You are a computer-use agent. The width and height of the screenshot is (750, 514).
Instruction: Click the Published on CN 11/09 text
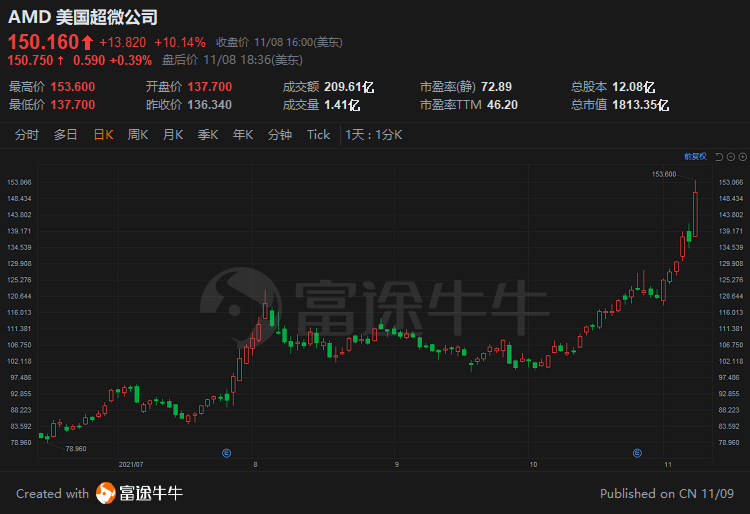point(667,493)
